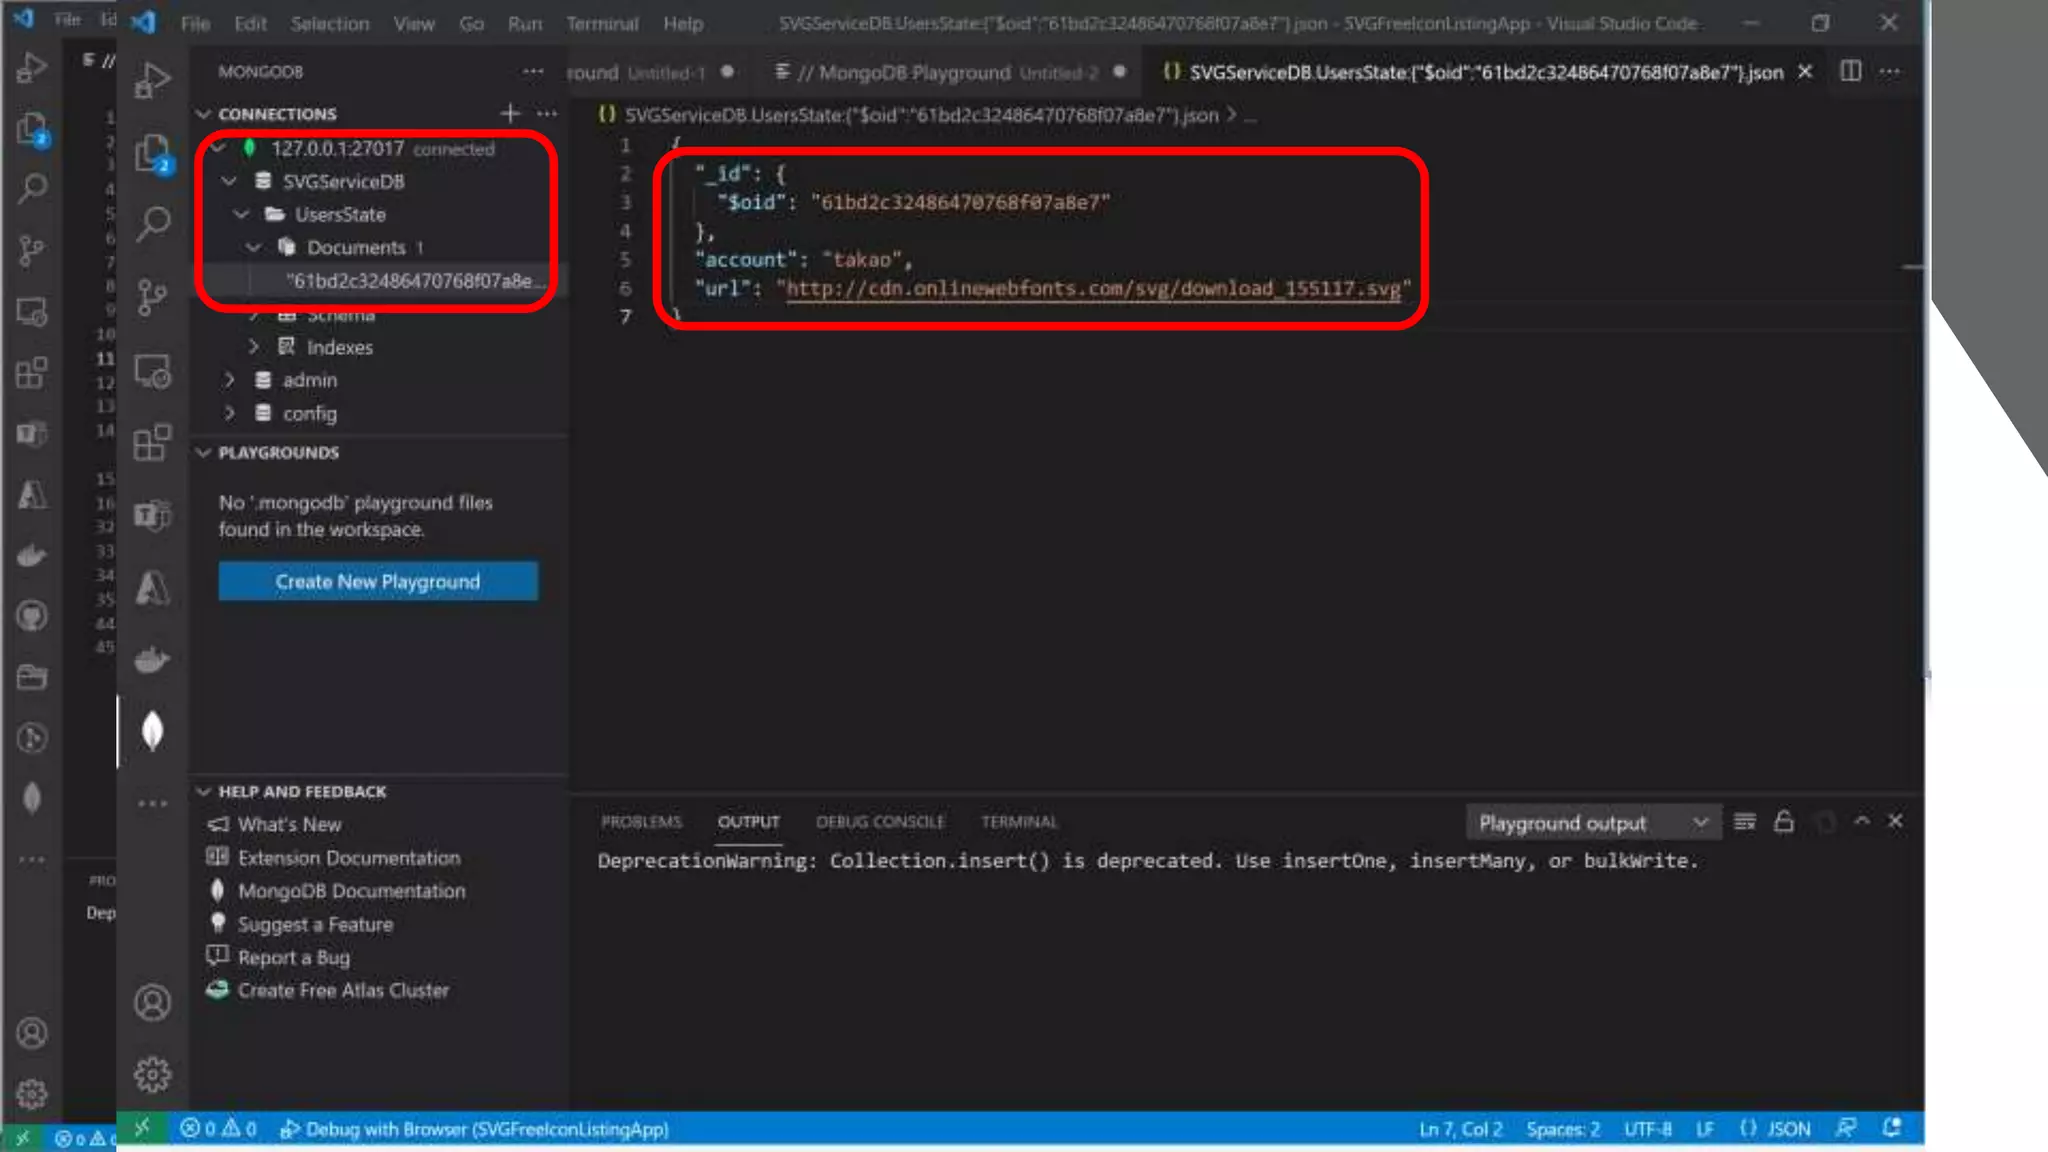Viewport: 2048px width, 1152px height.
Task: Switch to the PROBLEMS panel tab
Action: pos(641,822)
